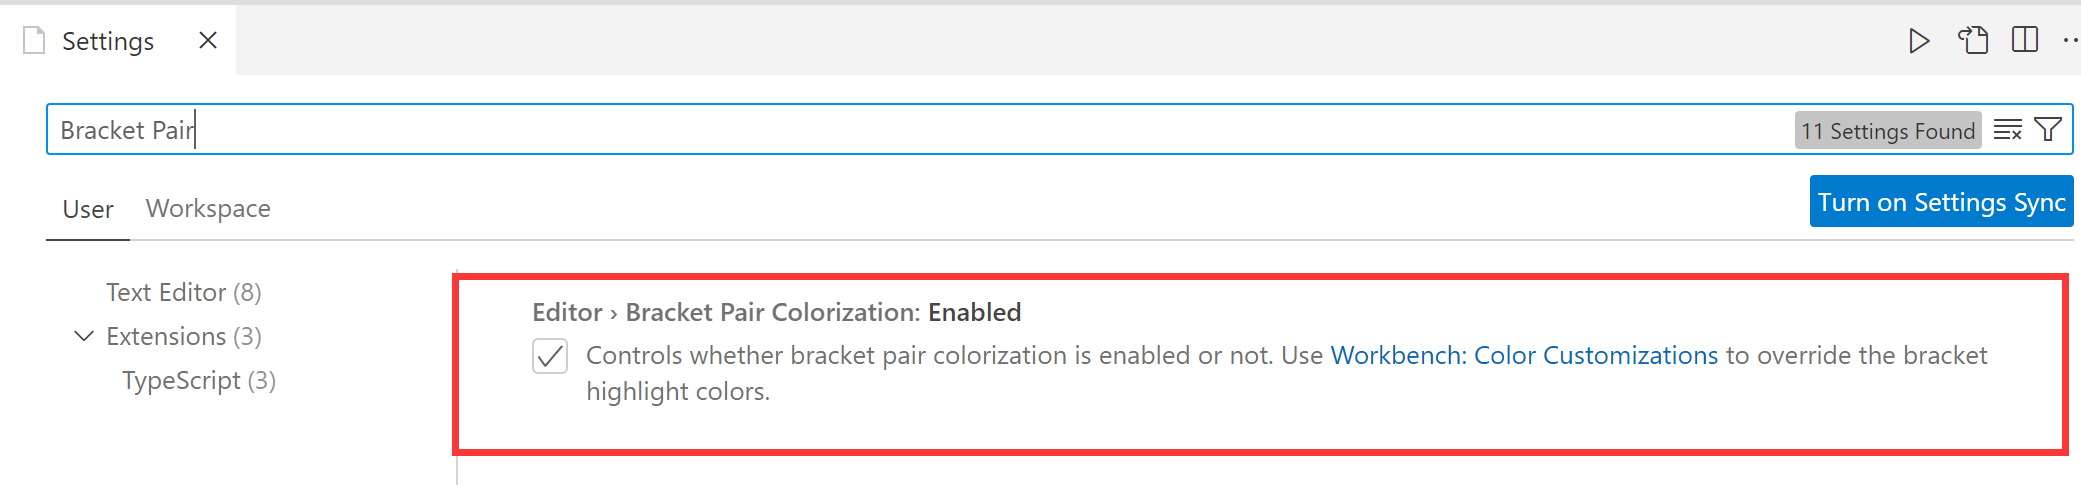Select Text Editor (8) category
The height and width of the screenshot is (485, 2081).
tap(183, 292)
